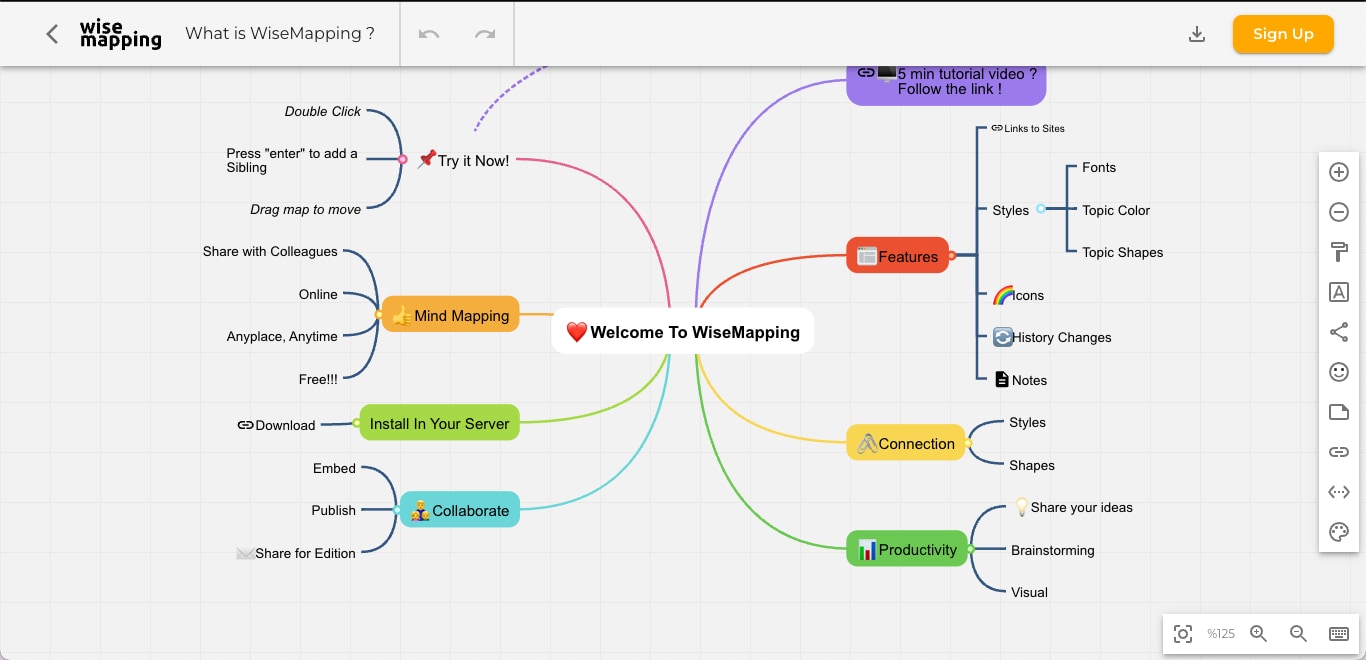This screenshot has height=660, width=1366.
Task: Select the Productivity topic node
Action: [x=907, y=549]
